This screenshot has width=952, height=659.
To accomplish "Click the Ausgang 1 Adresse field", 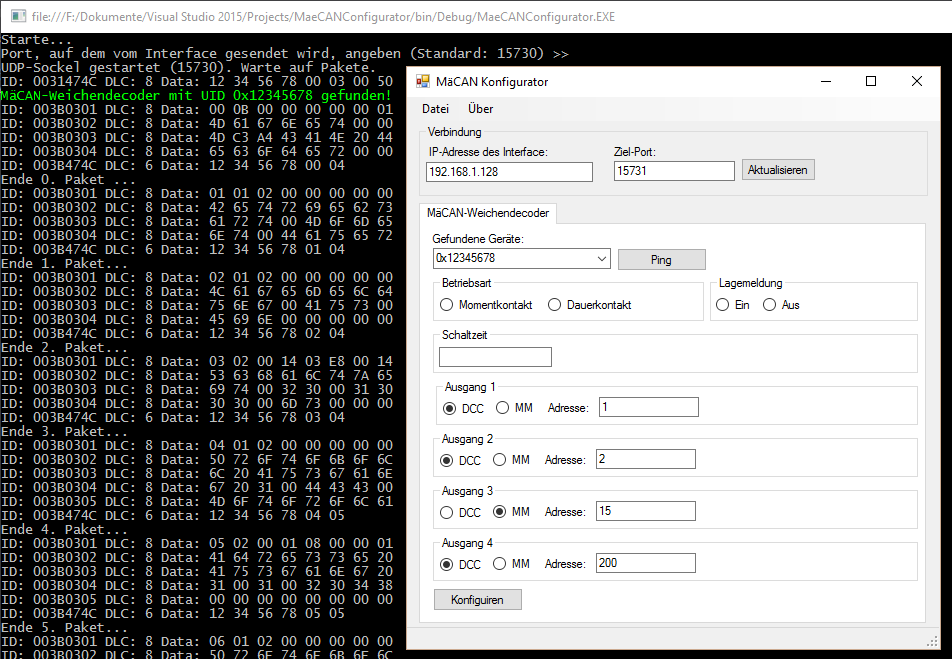I will (x=648, y=407).
